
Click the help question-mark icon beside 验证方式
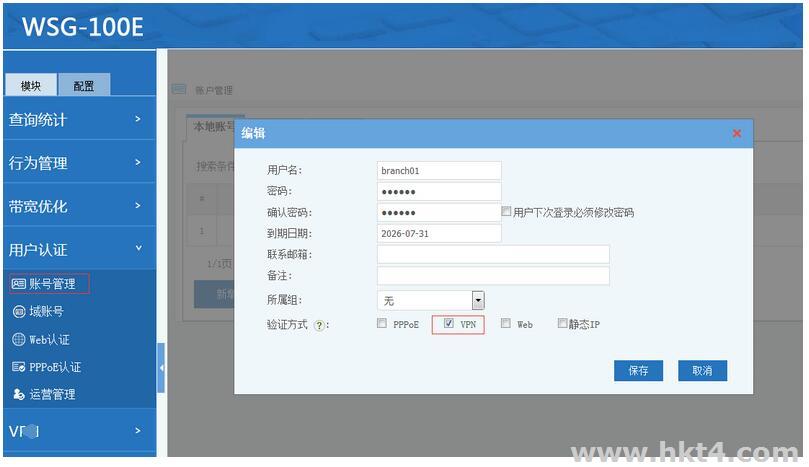click(320, 326)
